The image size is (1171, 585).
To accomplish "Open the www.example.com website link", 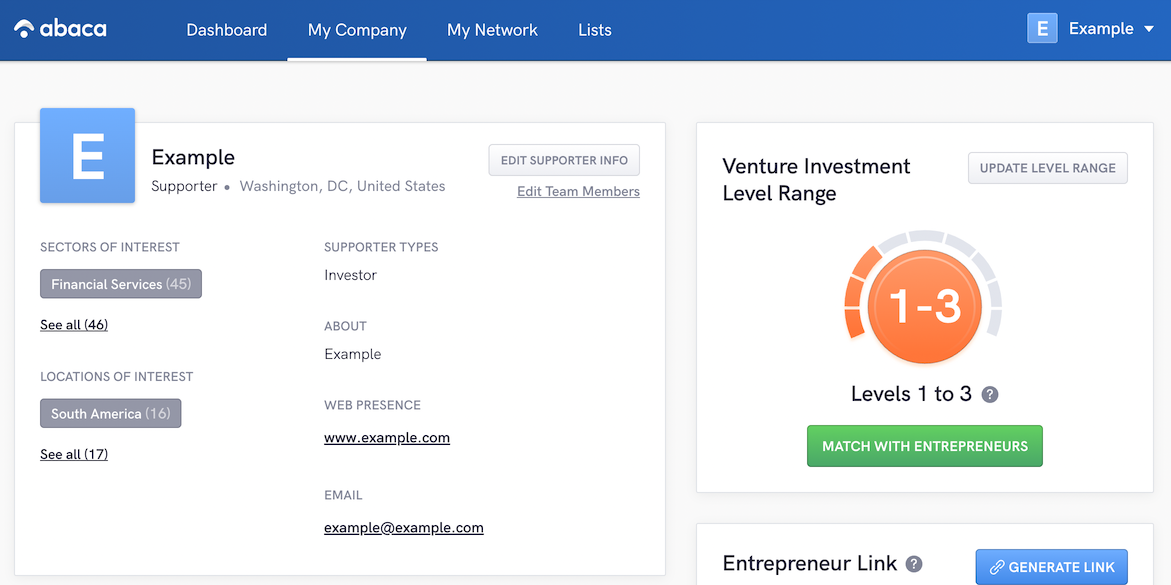I will pyautogui.click(x=387, y=438).
